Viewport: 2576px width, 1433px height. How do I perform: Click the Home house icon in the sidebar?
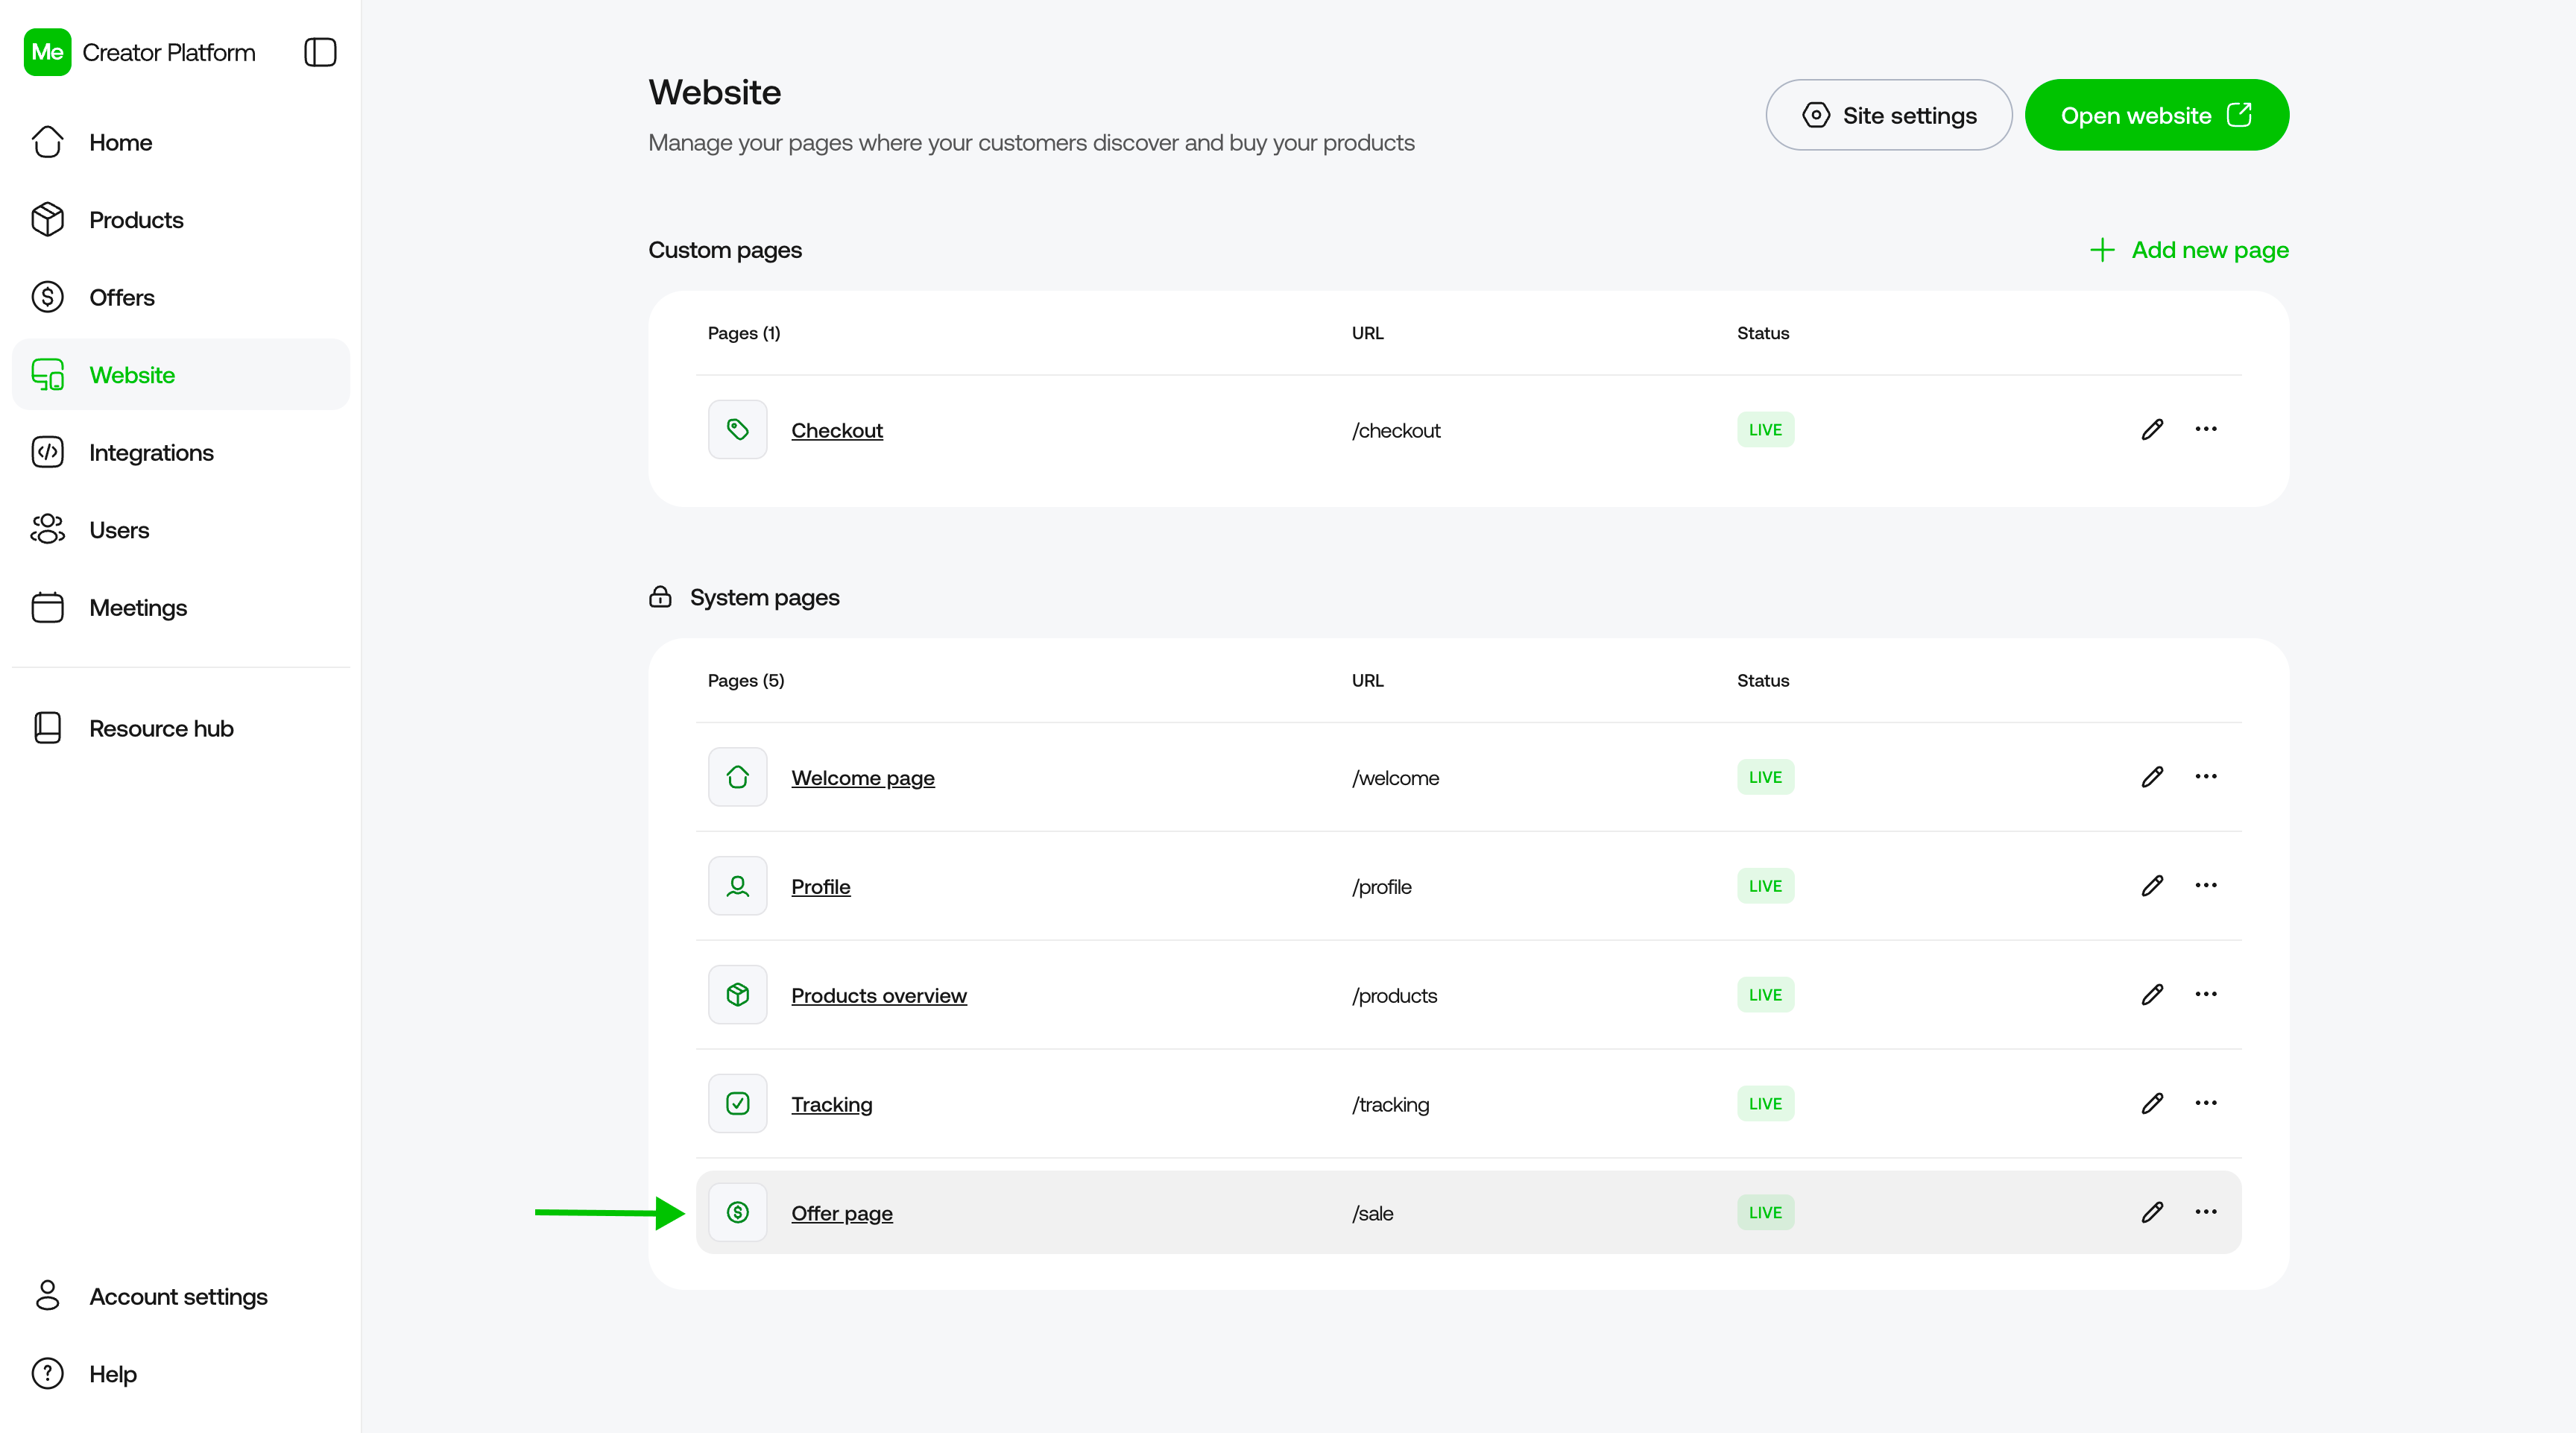click(x=47, y=142)
